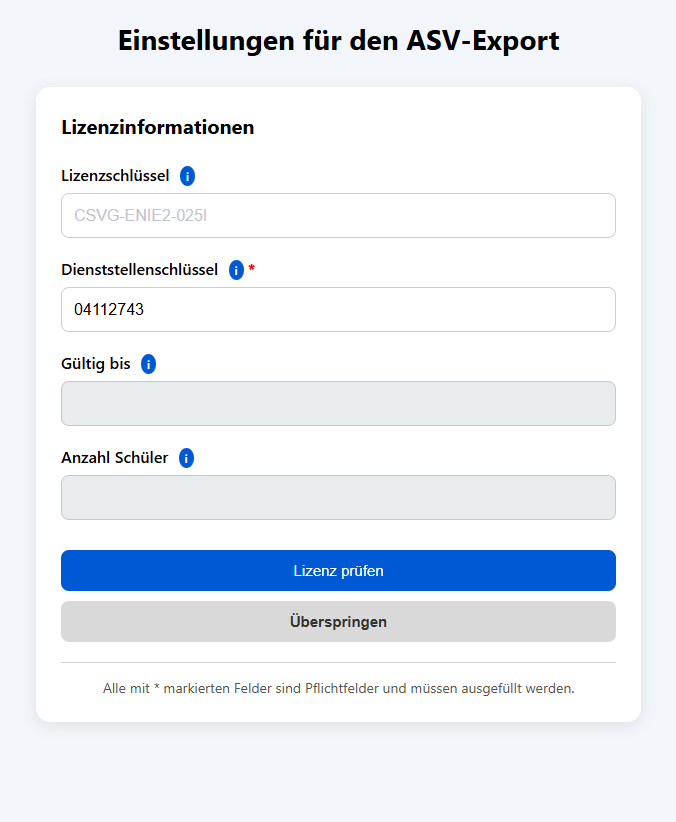Click the Einstellungen für den ASV-Export title
The height and width of the screenshot is (822, 676).
click(338, 41)
